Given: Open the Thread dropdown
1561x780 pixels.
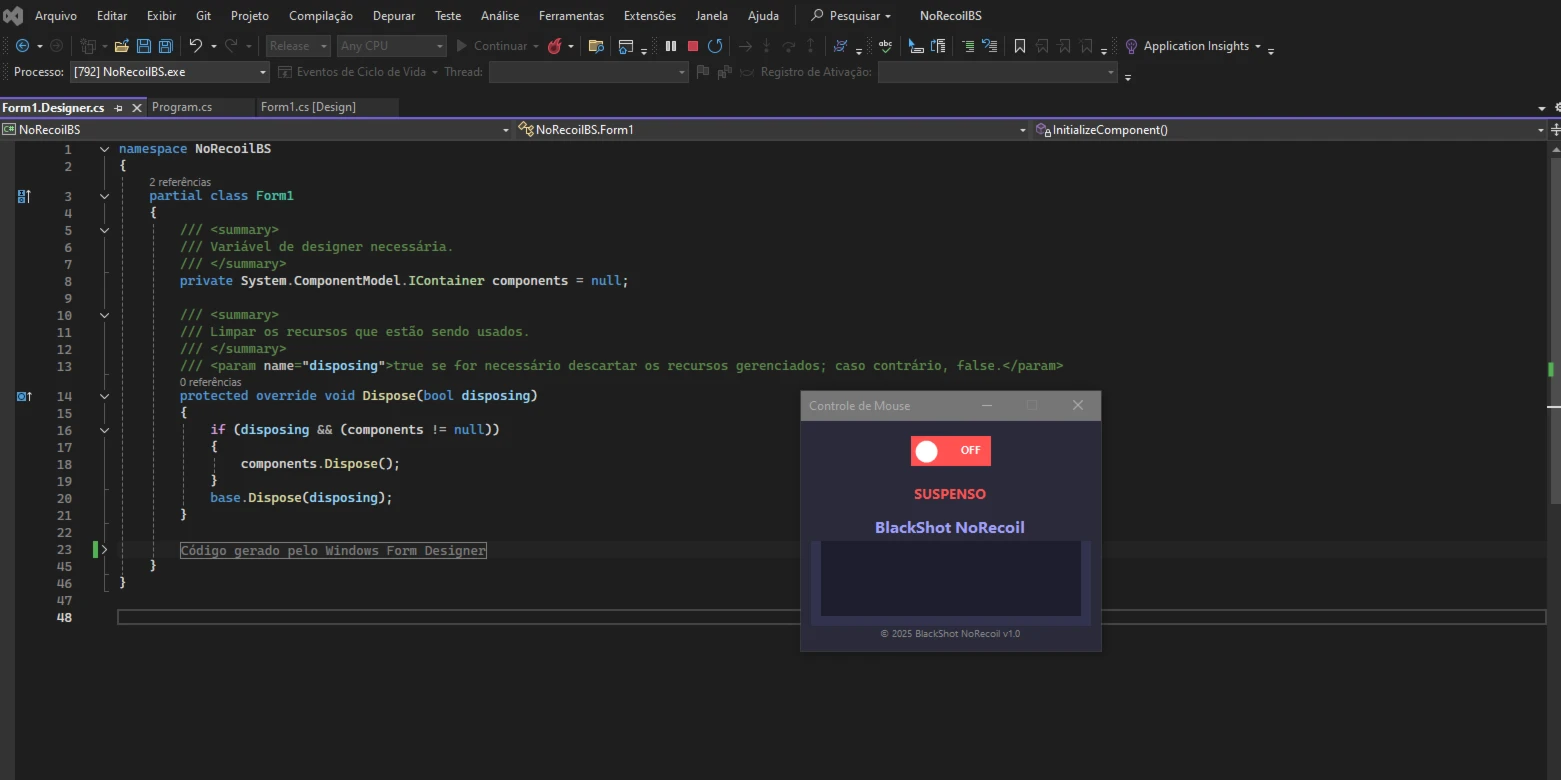Looking at the screenshot, I should coord(588,72).
